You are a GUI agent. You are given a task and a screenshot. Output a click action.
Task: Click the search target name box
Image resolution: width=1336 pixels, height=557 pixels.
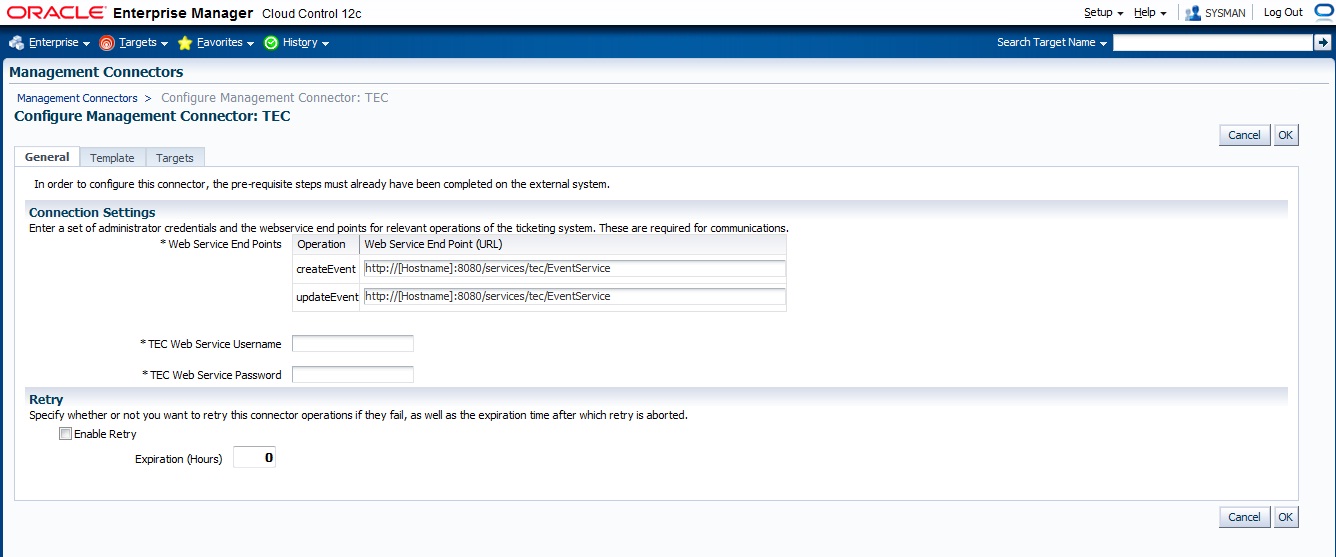1212,43
